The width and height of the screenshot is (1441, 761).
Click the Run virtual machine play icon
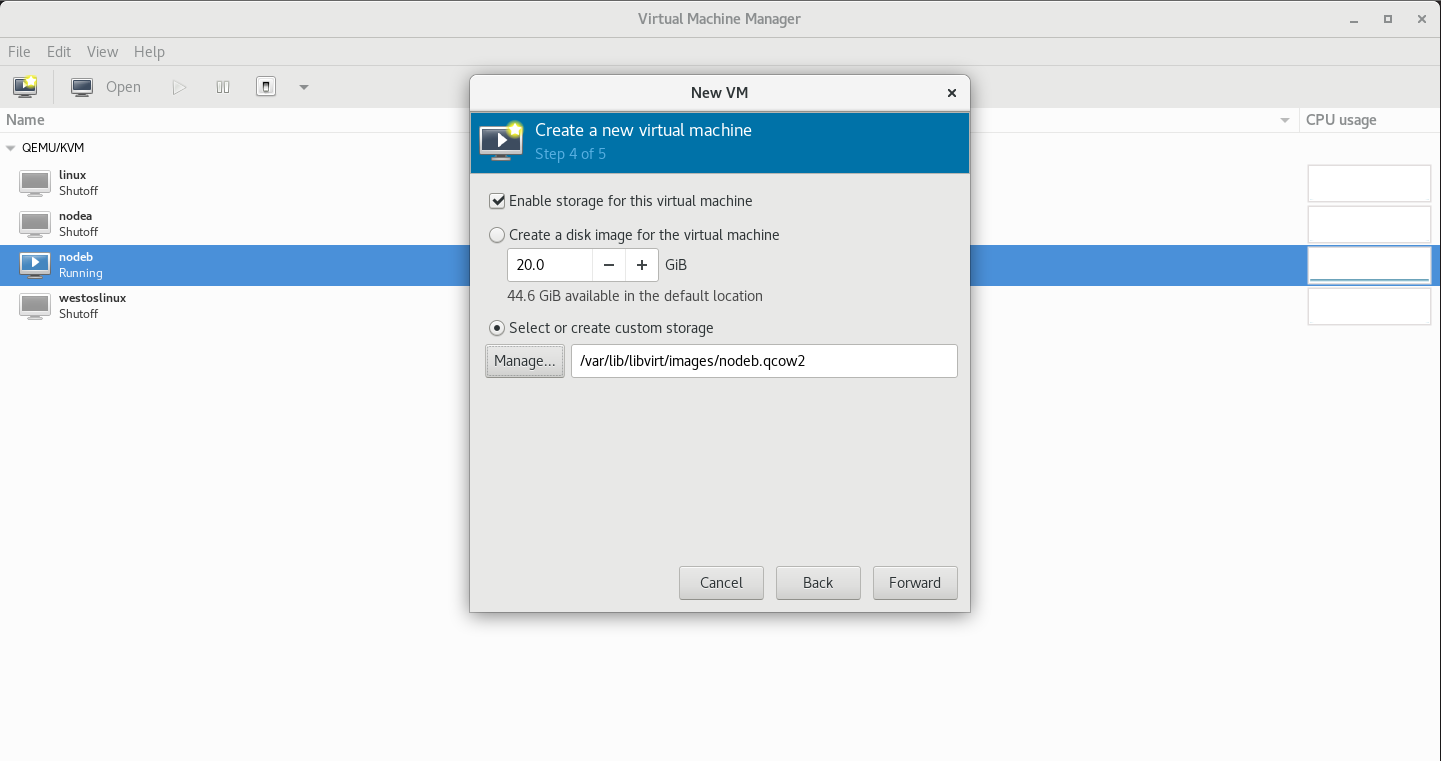[179, 87]
